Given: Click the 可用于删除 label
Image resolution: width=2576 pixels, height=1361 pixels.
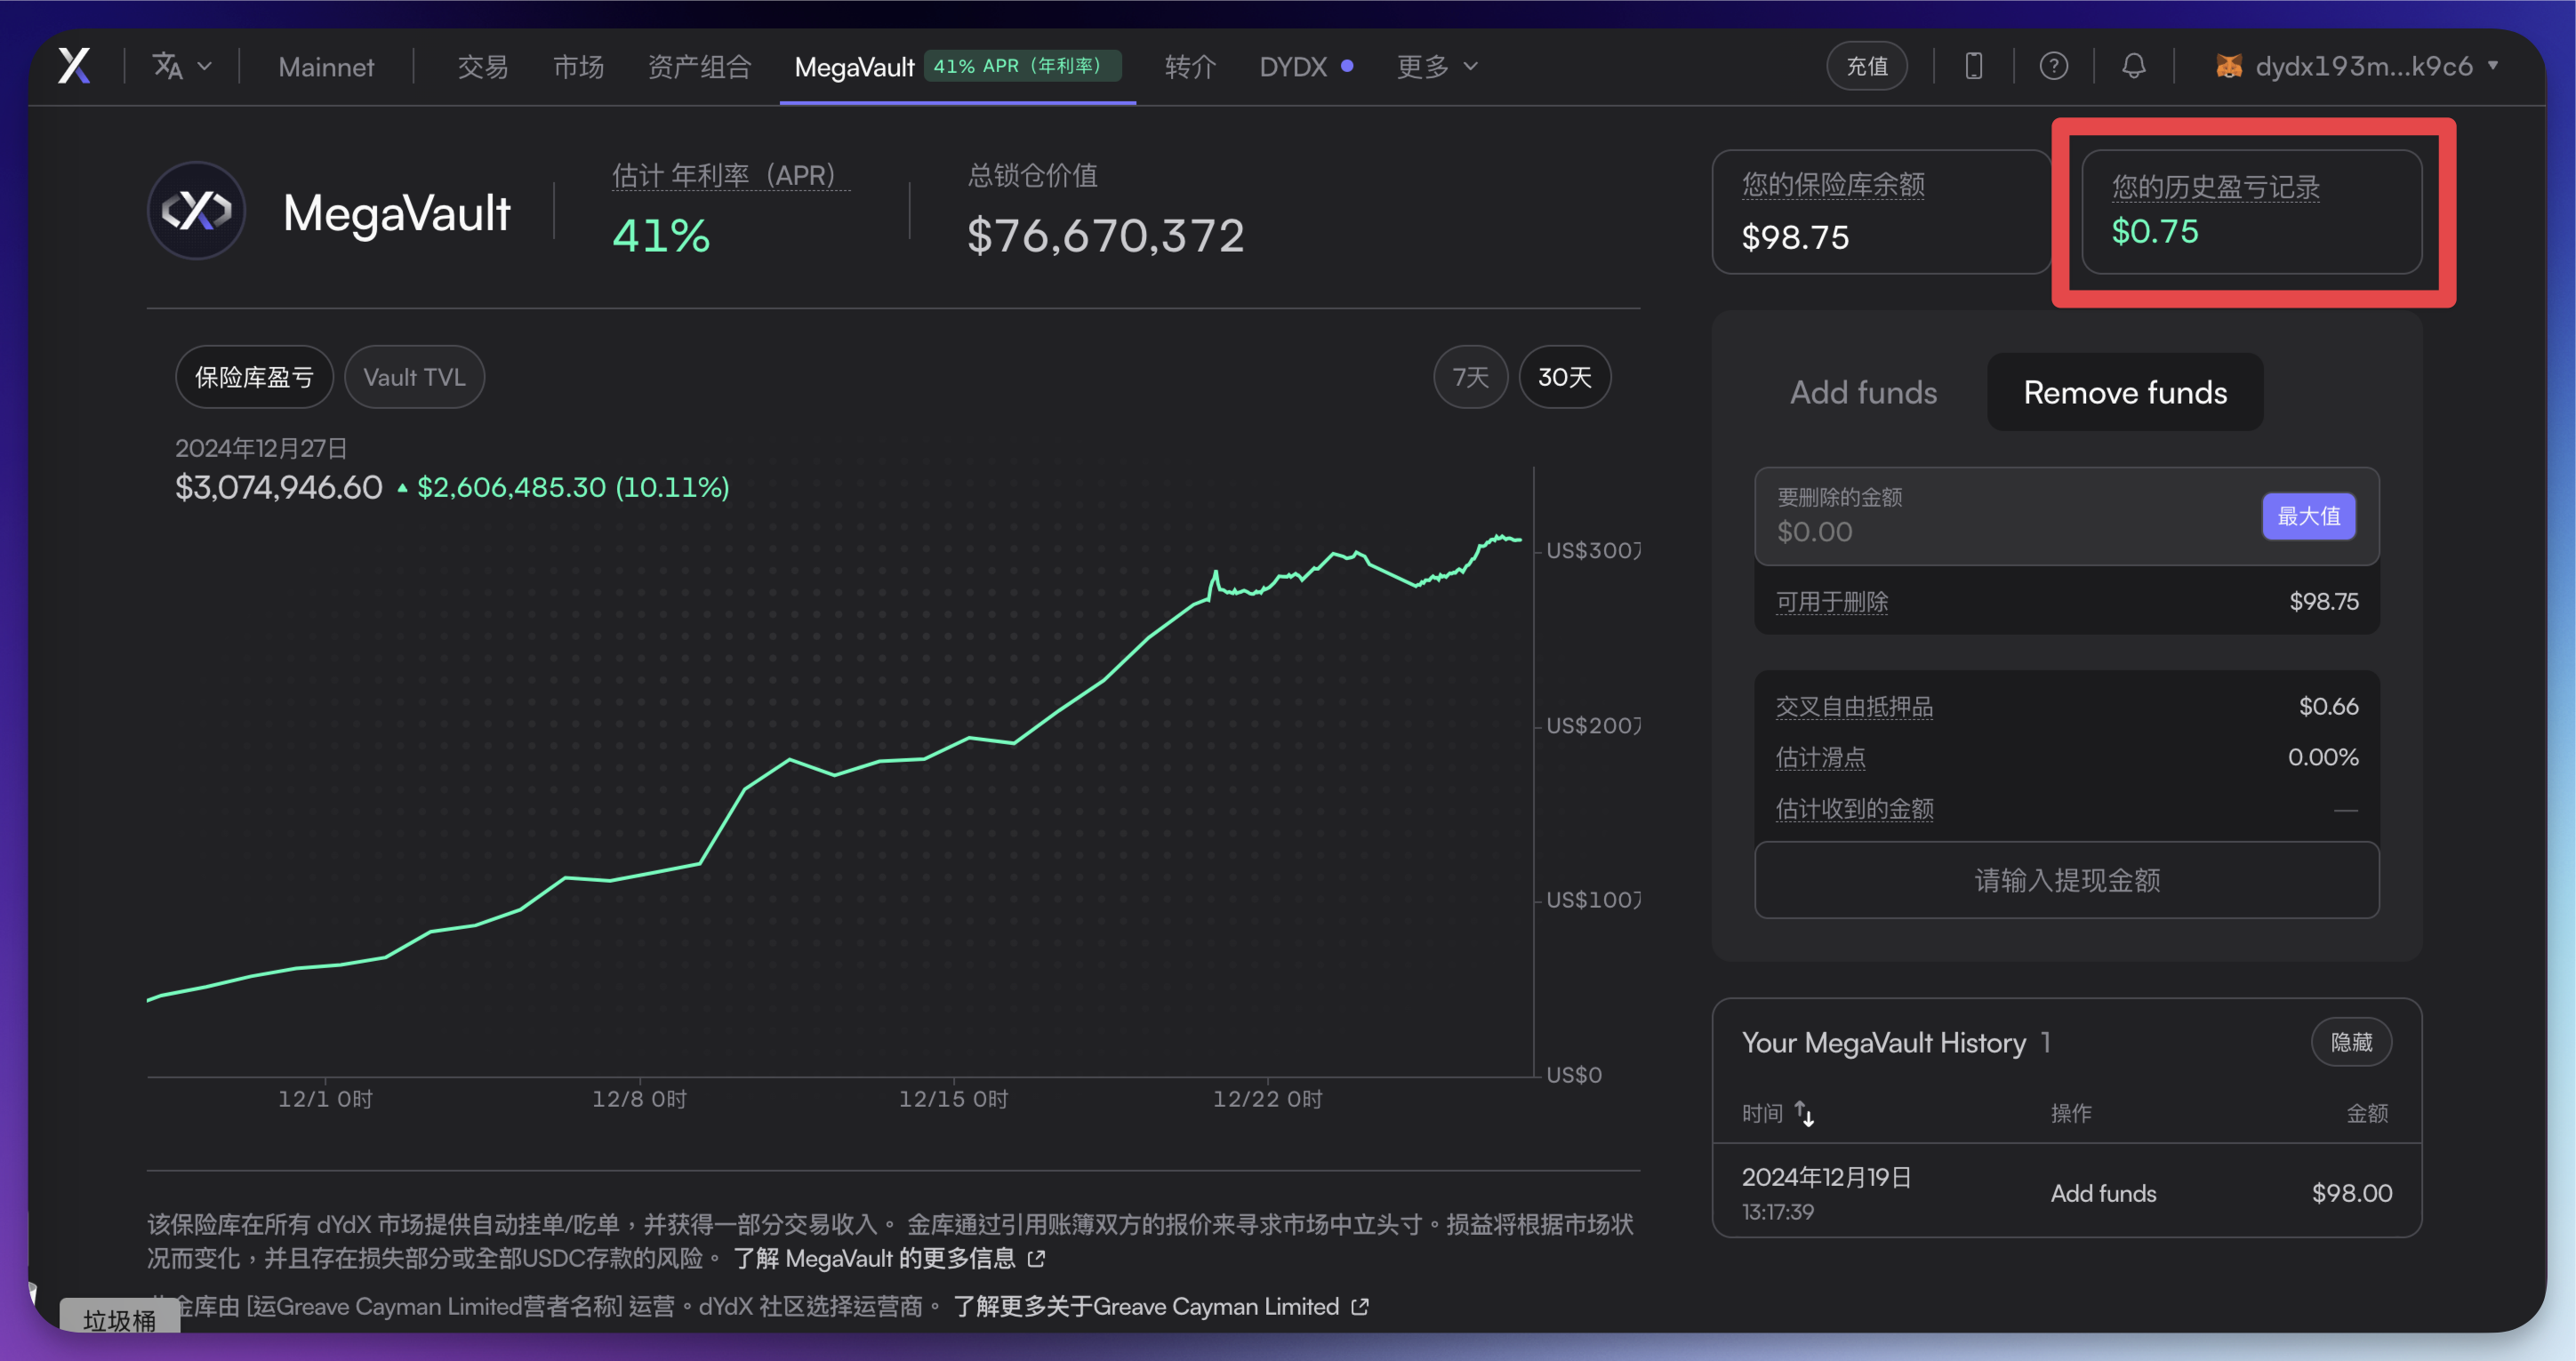Looking at the screenshot, I should (1832, 602).
